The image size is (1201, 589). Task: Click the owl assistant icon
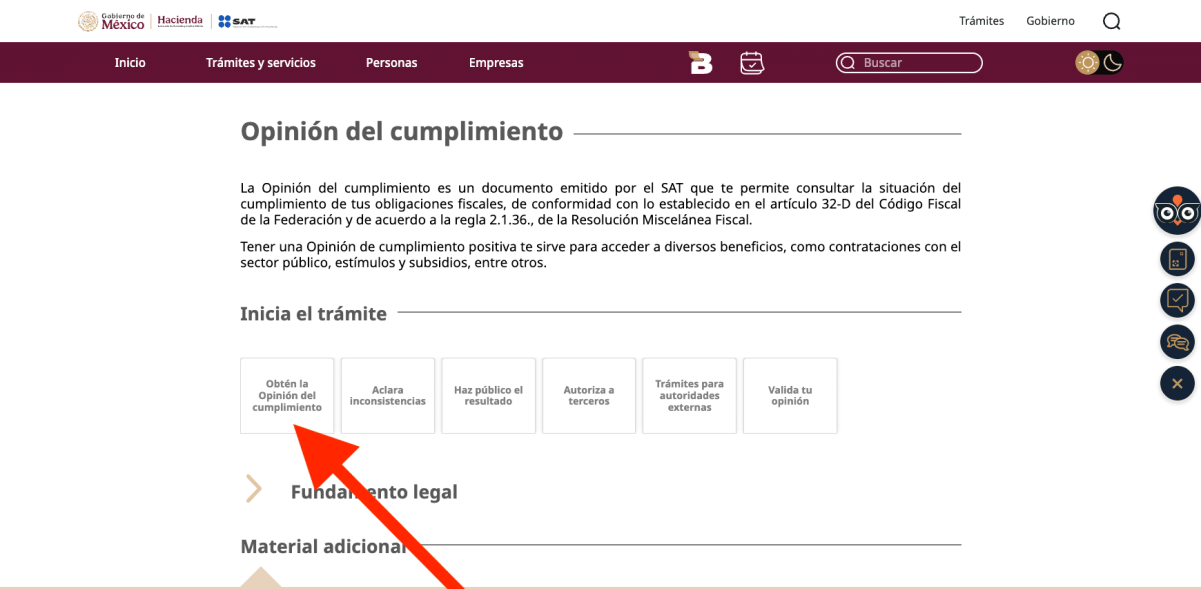point(1177,210)
